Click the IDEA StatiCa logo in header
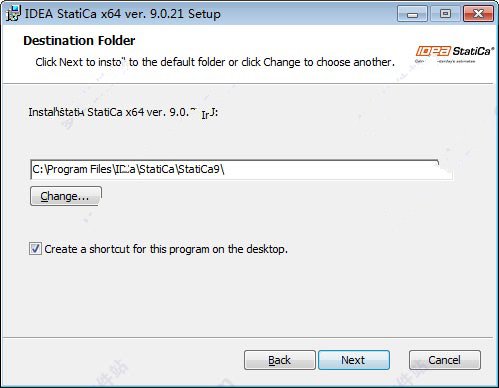 [x=455, y=54]
